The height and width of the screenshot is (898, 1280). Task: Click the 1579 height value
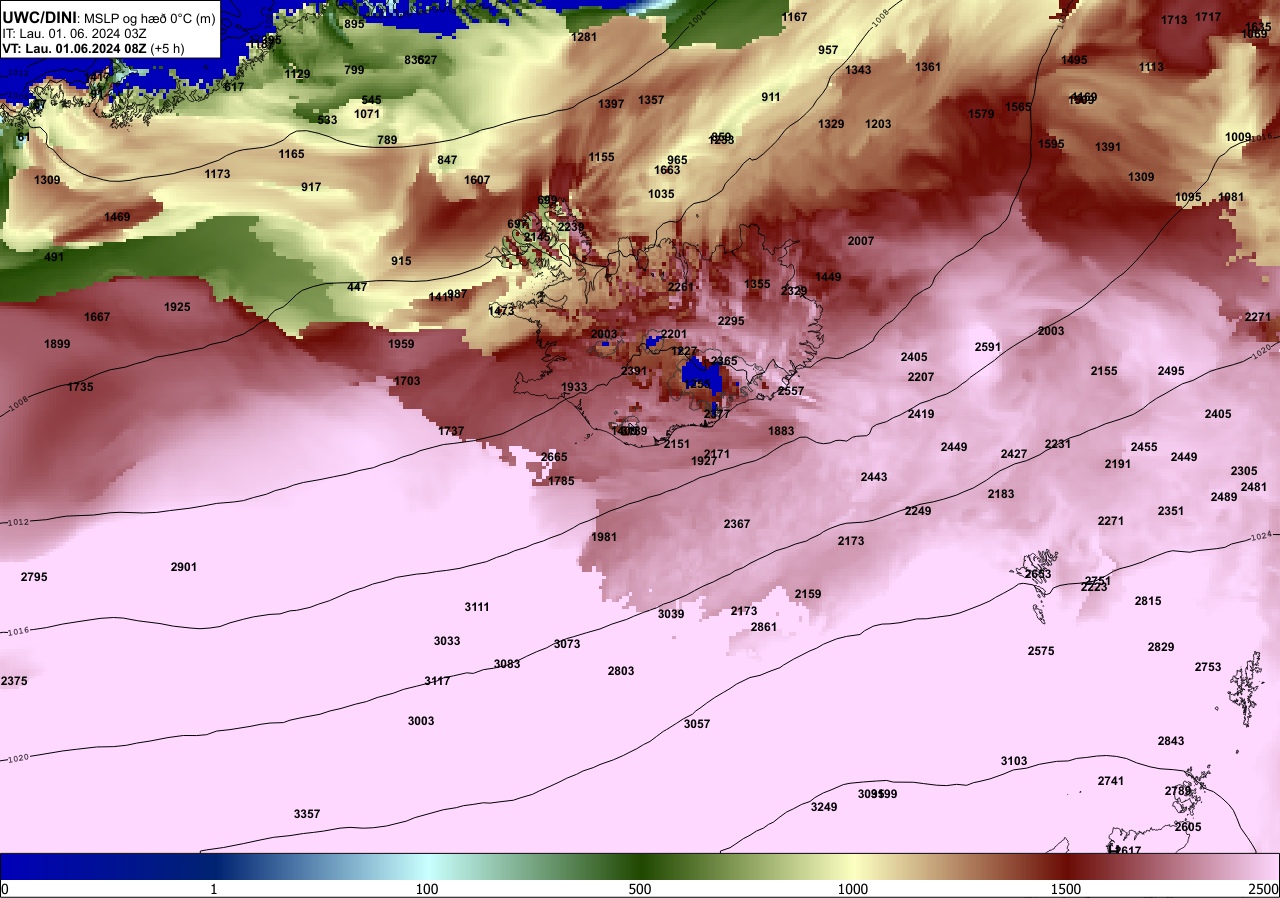[x=981, y=114]
